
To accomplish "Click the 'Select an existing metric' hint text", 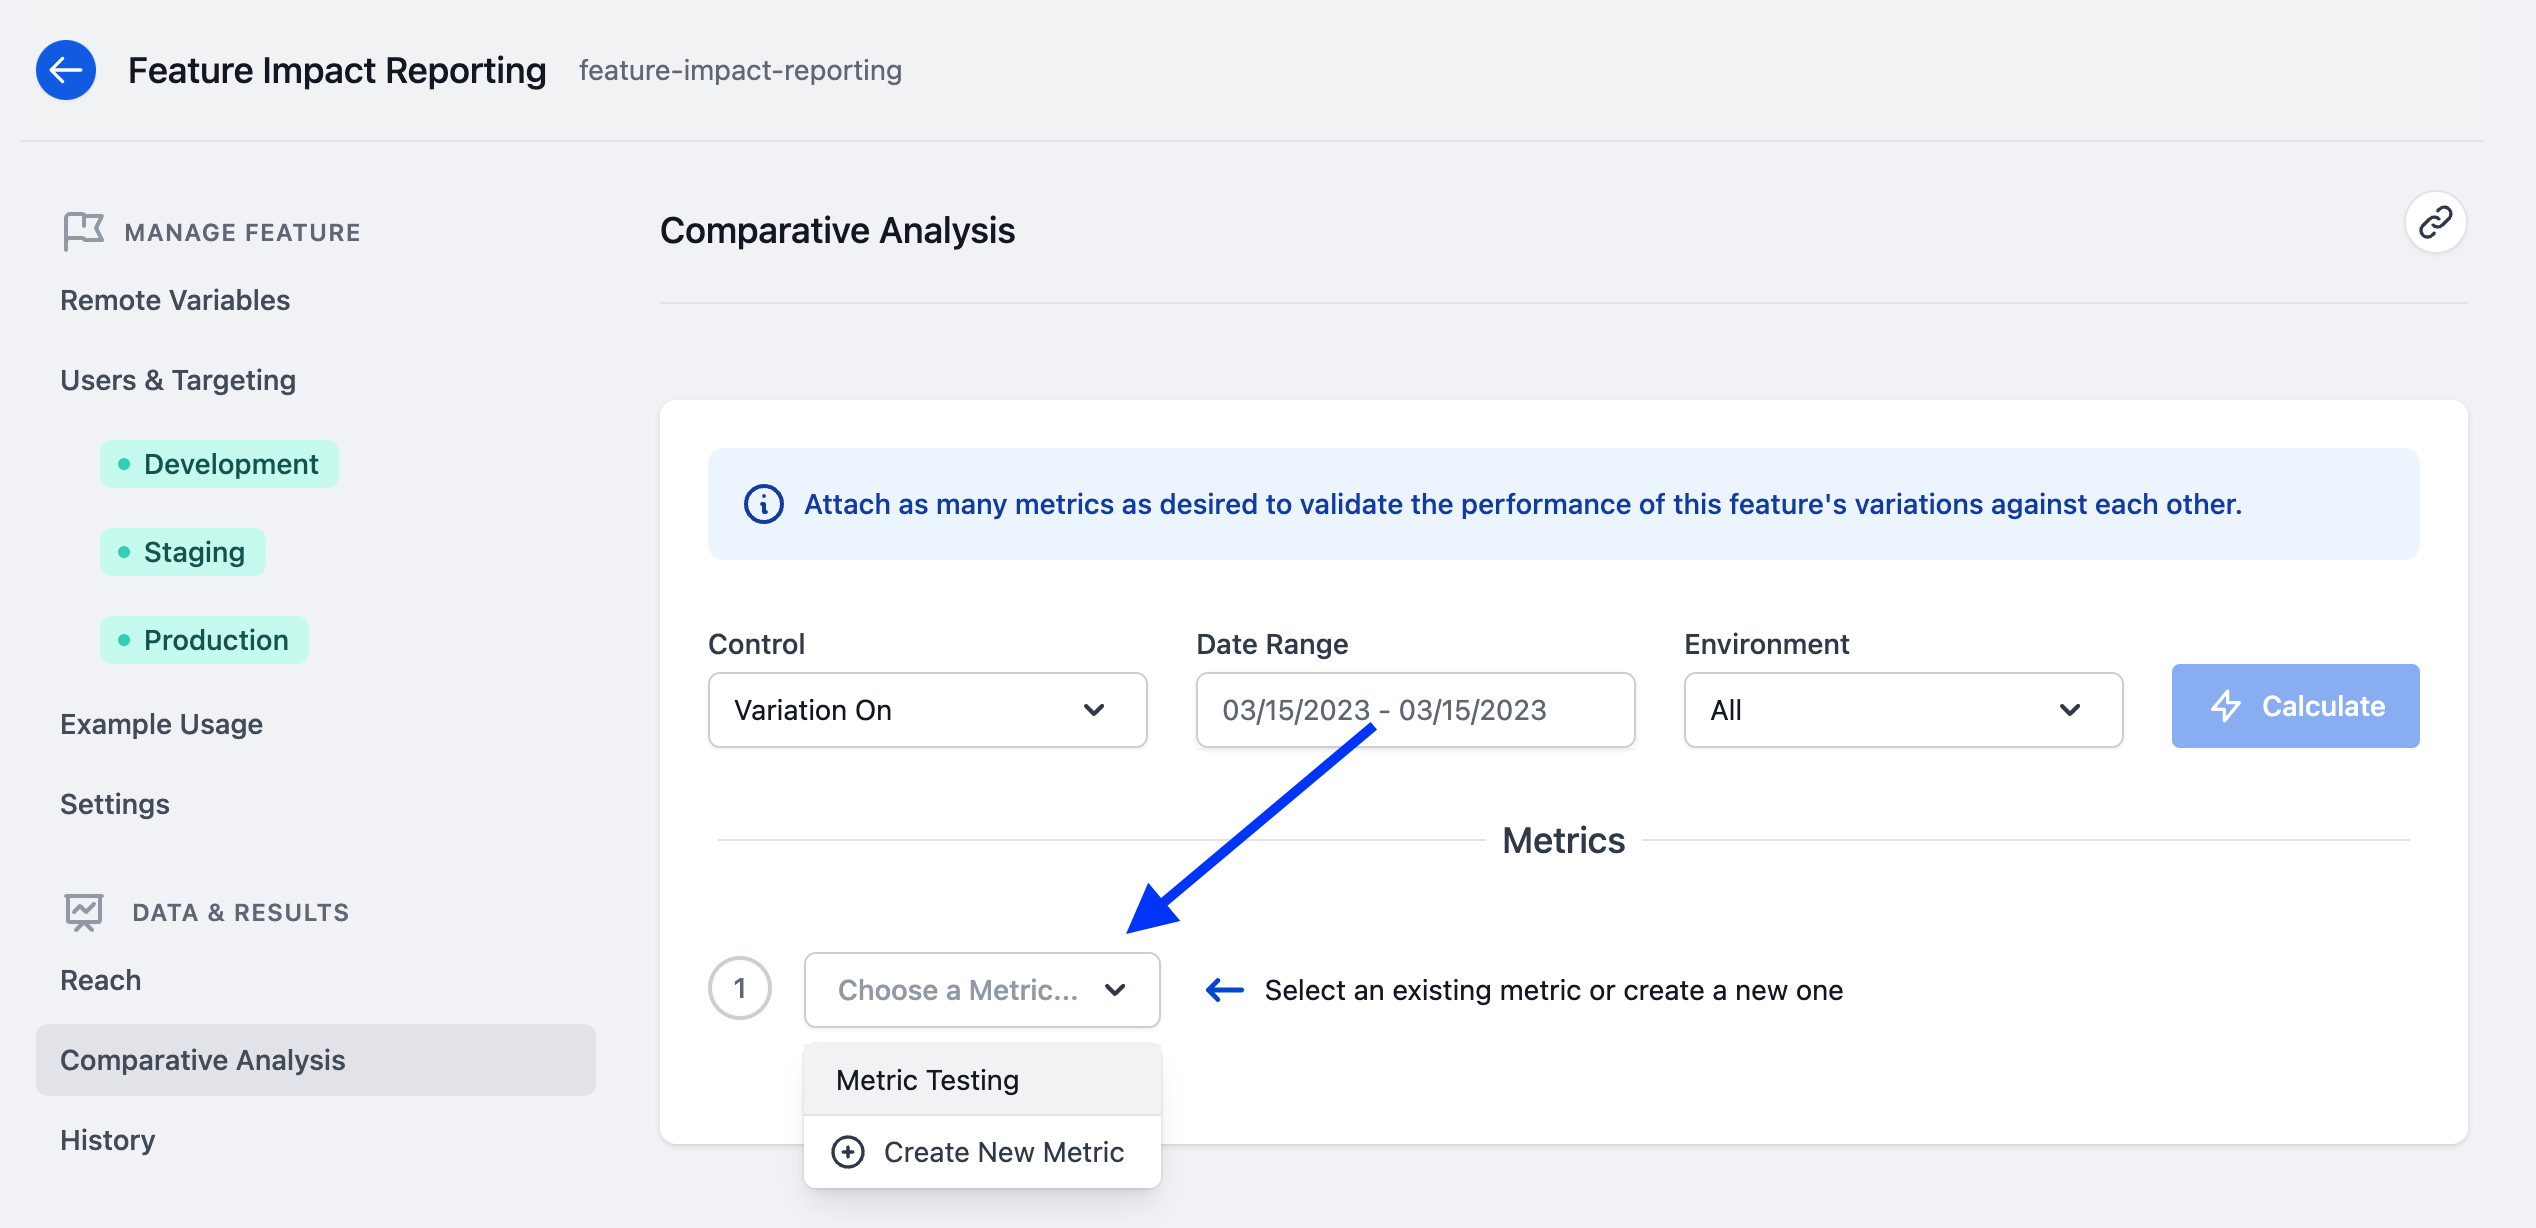I will coord(1553,990).
